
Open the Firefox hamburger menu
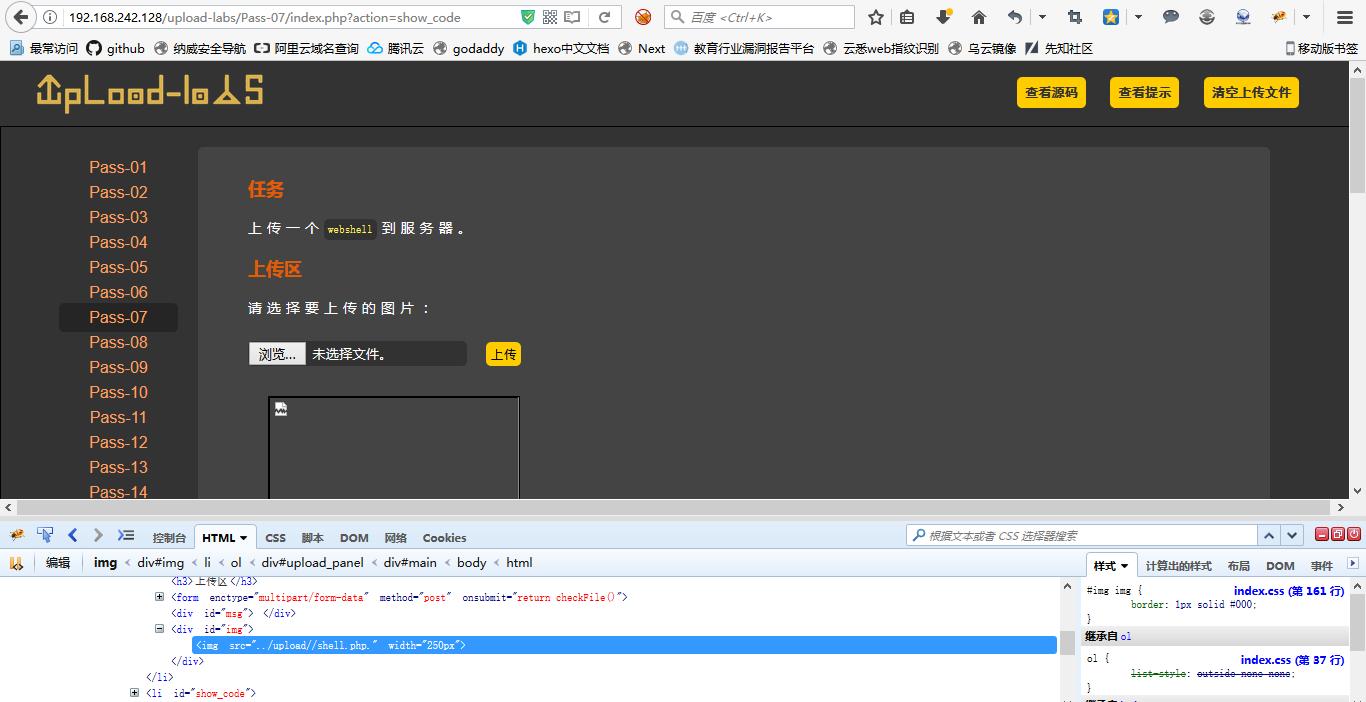pos(1345,17)
